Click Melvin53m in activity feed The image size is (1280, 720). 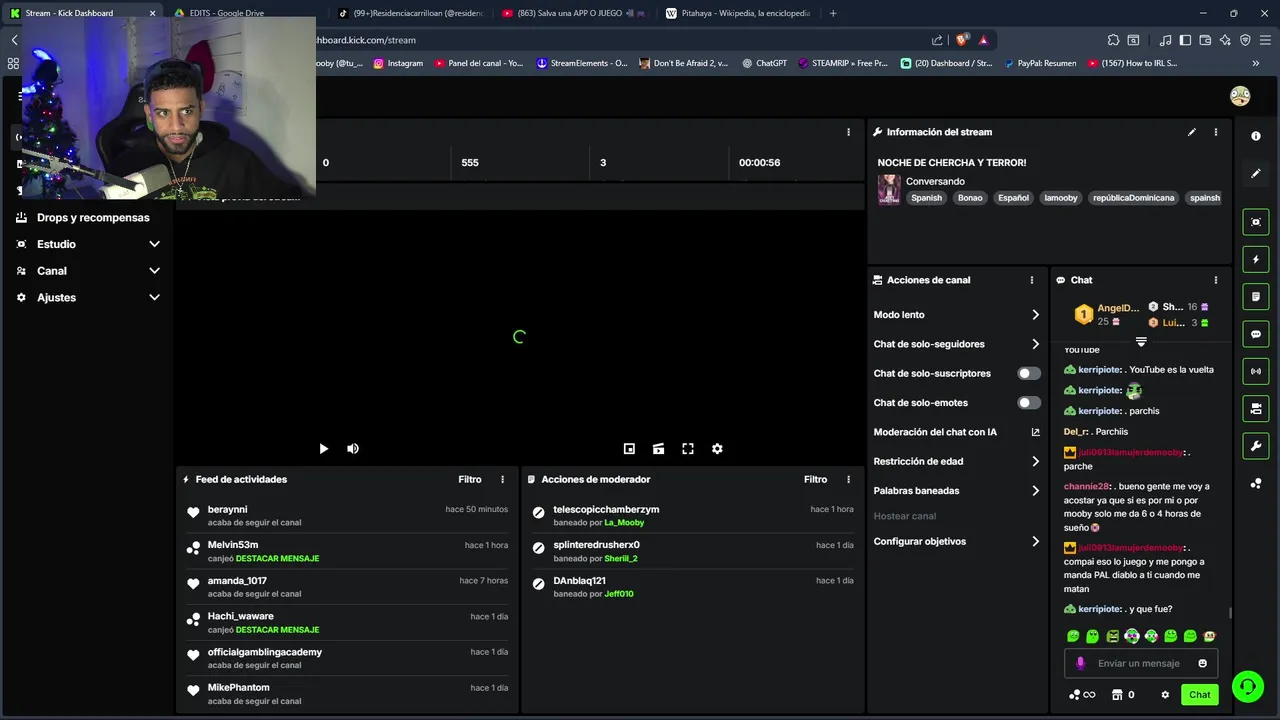[x=233, y=545]
